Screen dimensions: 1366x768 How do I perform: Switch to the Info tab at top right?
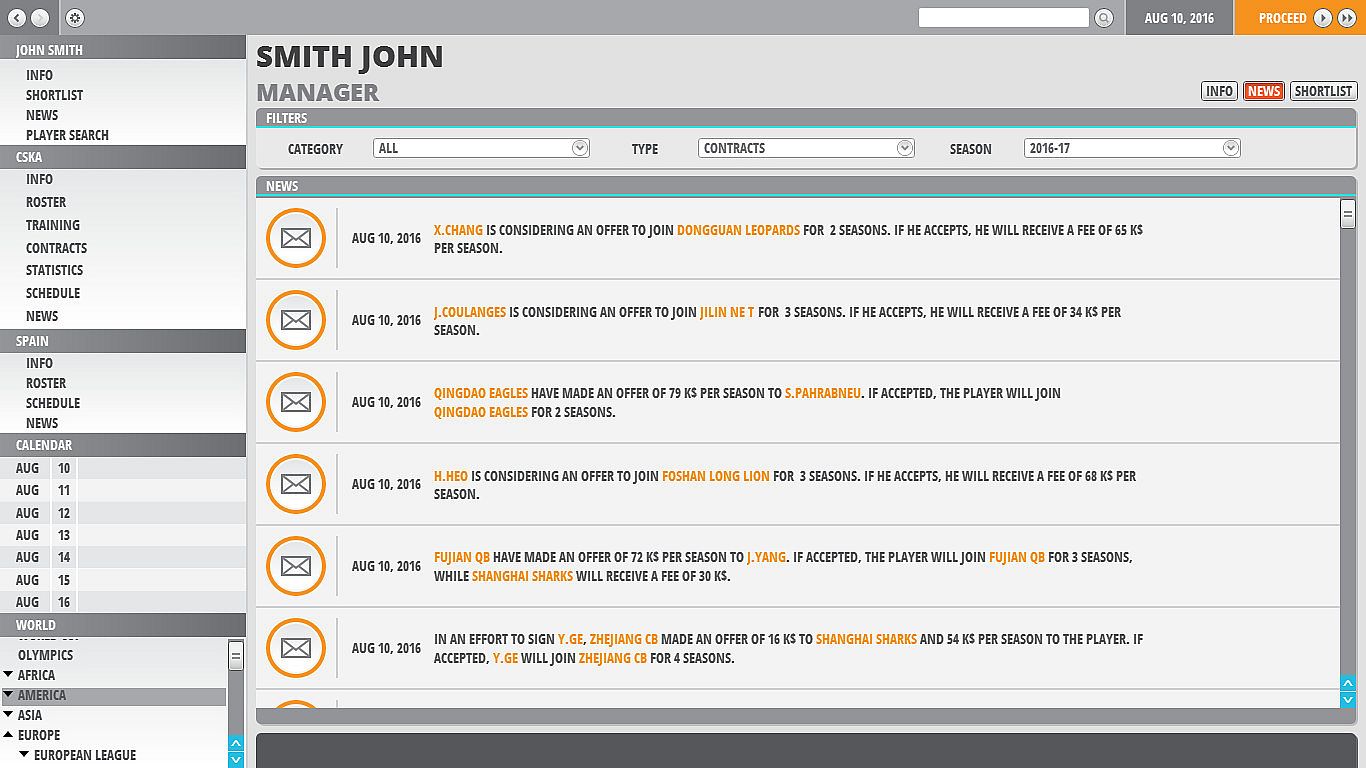pyautogui.click(x=1219, y=91)
